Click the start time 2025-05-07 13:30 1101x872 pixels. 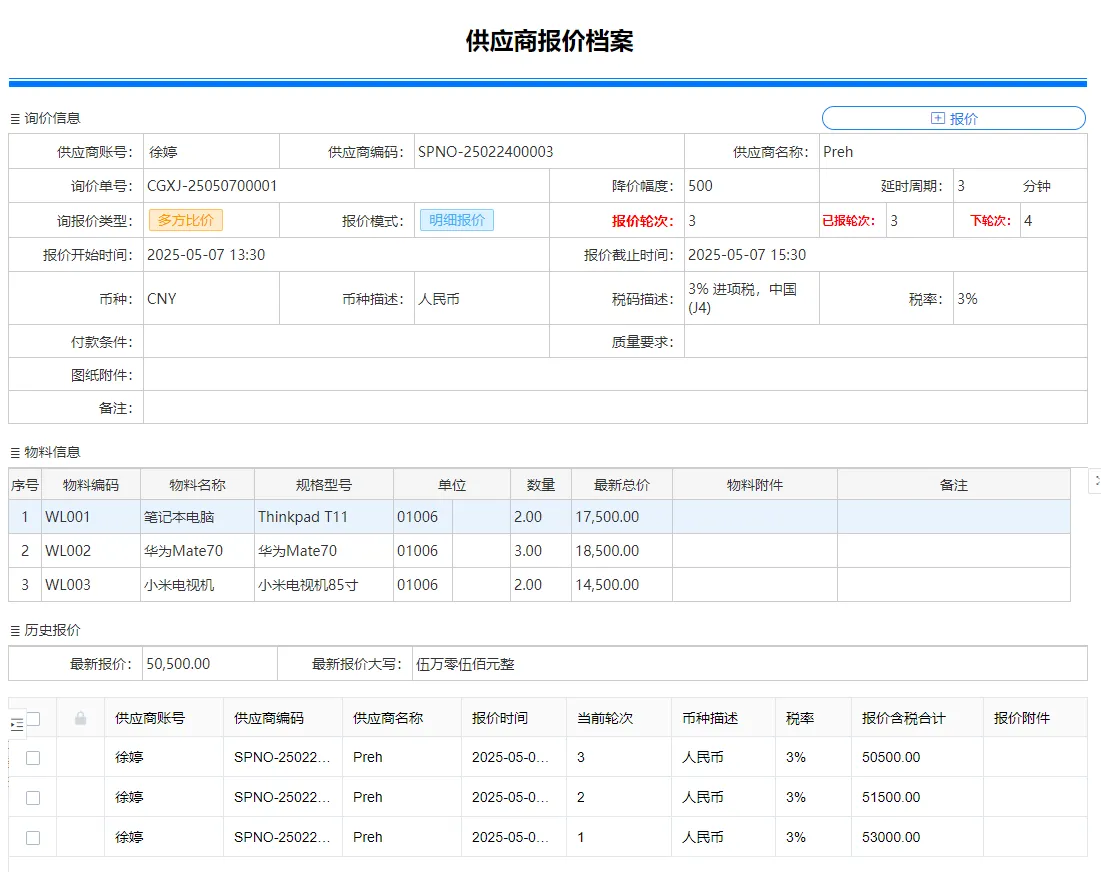click(206, 255)
